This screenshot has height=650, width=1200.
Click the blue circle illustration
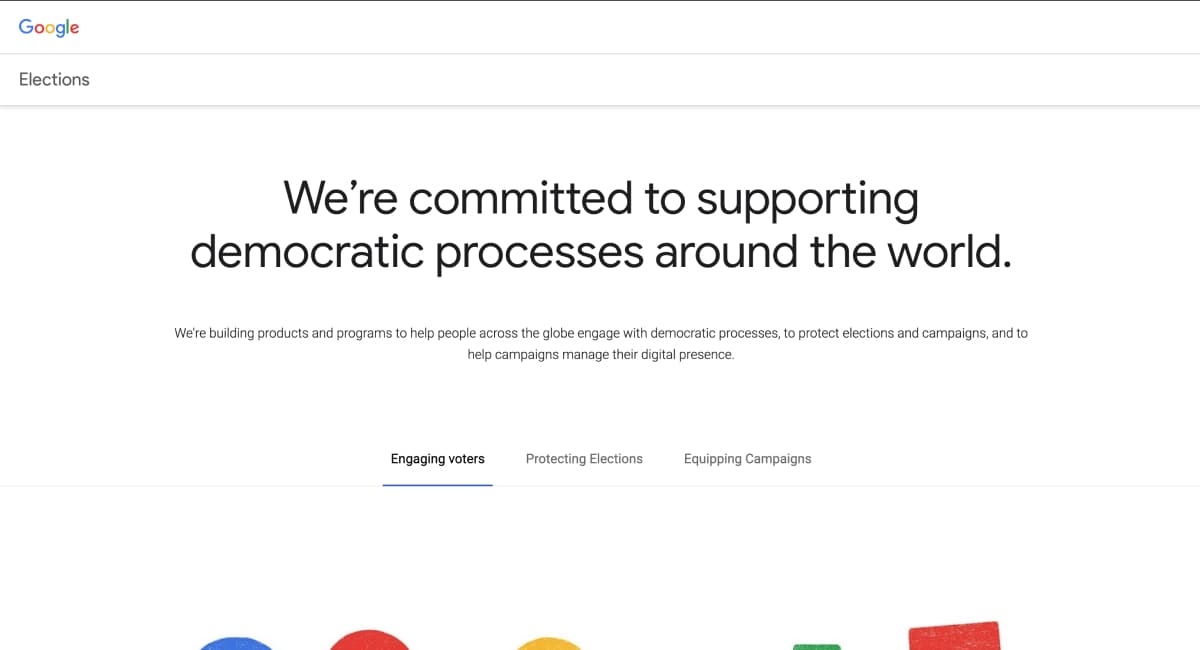[x=236, y=644]
